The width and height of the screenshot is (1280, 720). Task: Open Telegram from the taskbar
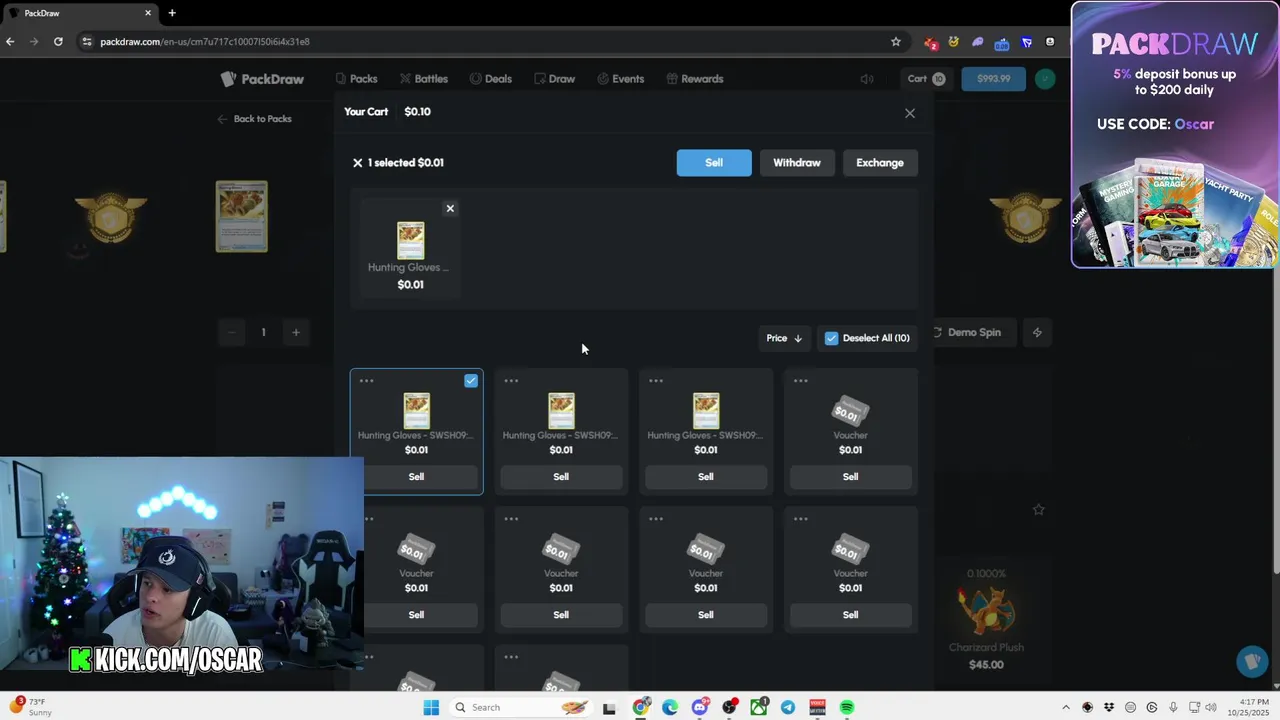pyautogui.click(x=788, y=707)
